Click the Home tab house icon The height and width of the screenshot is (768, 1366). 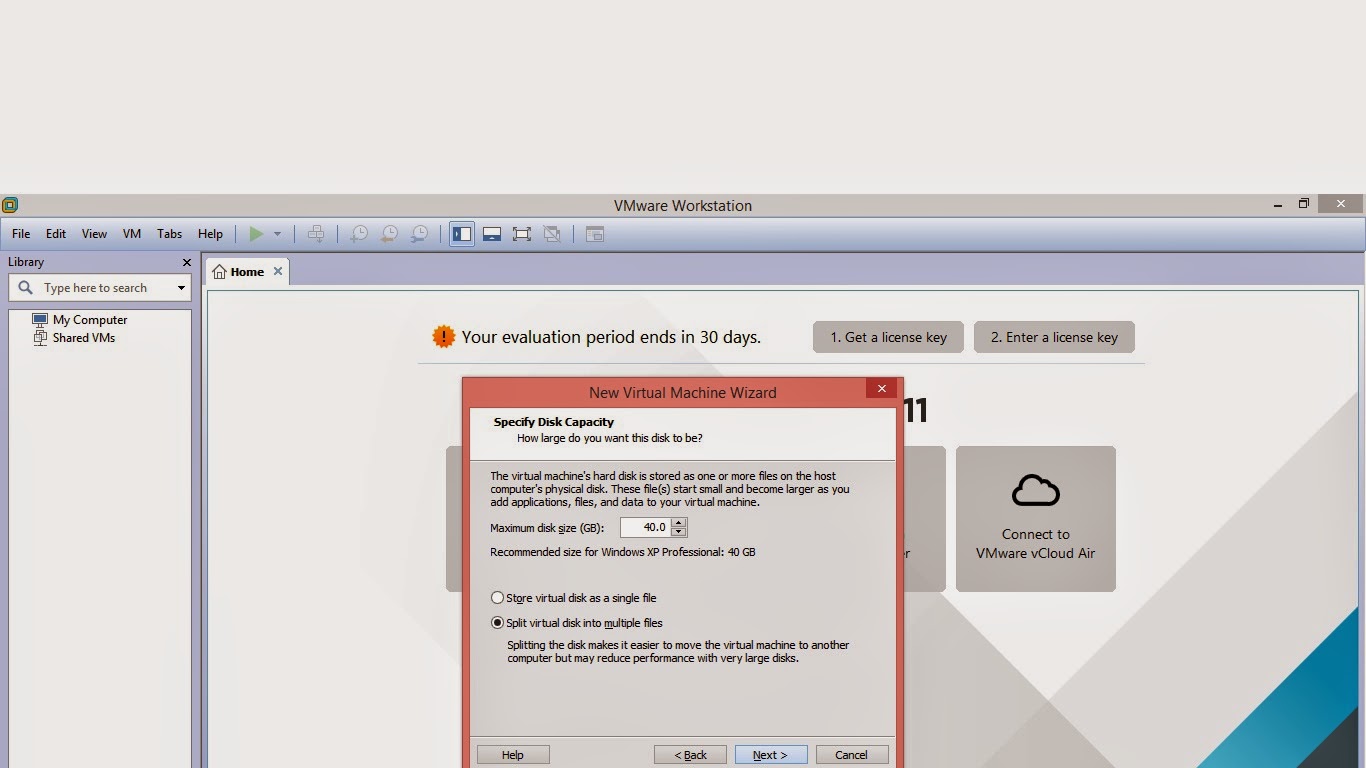point(220,272)
